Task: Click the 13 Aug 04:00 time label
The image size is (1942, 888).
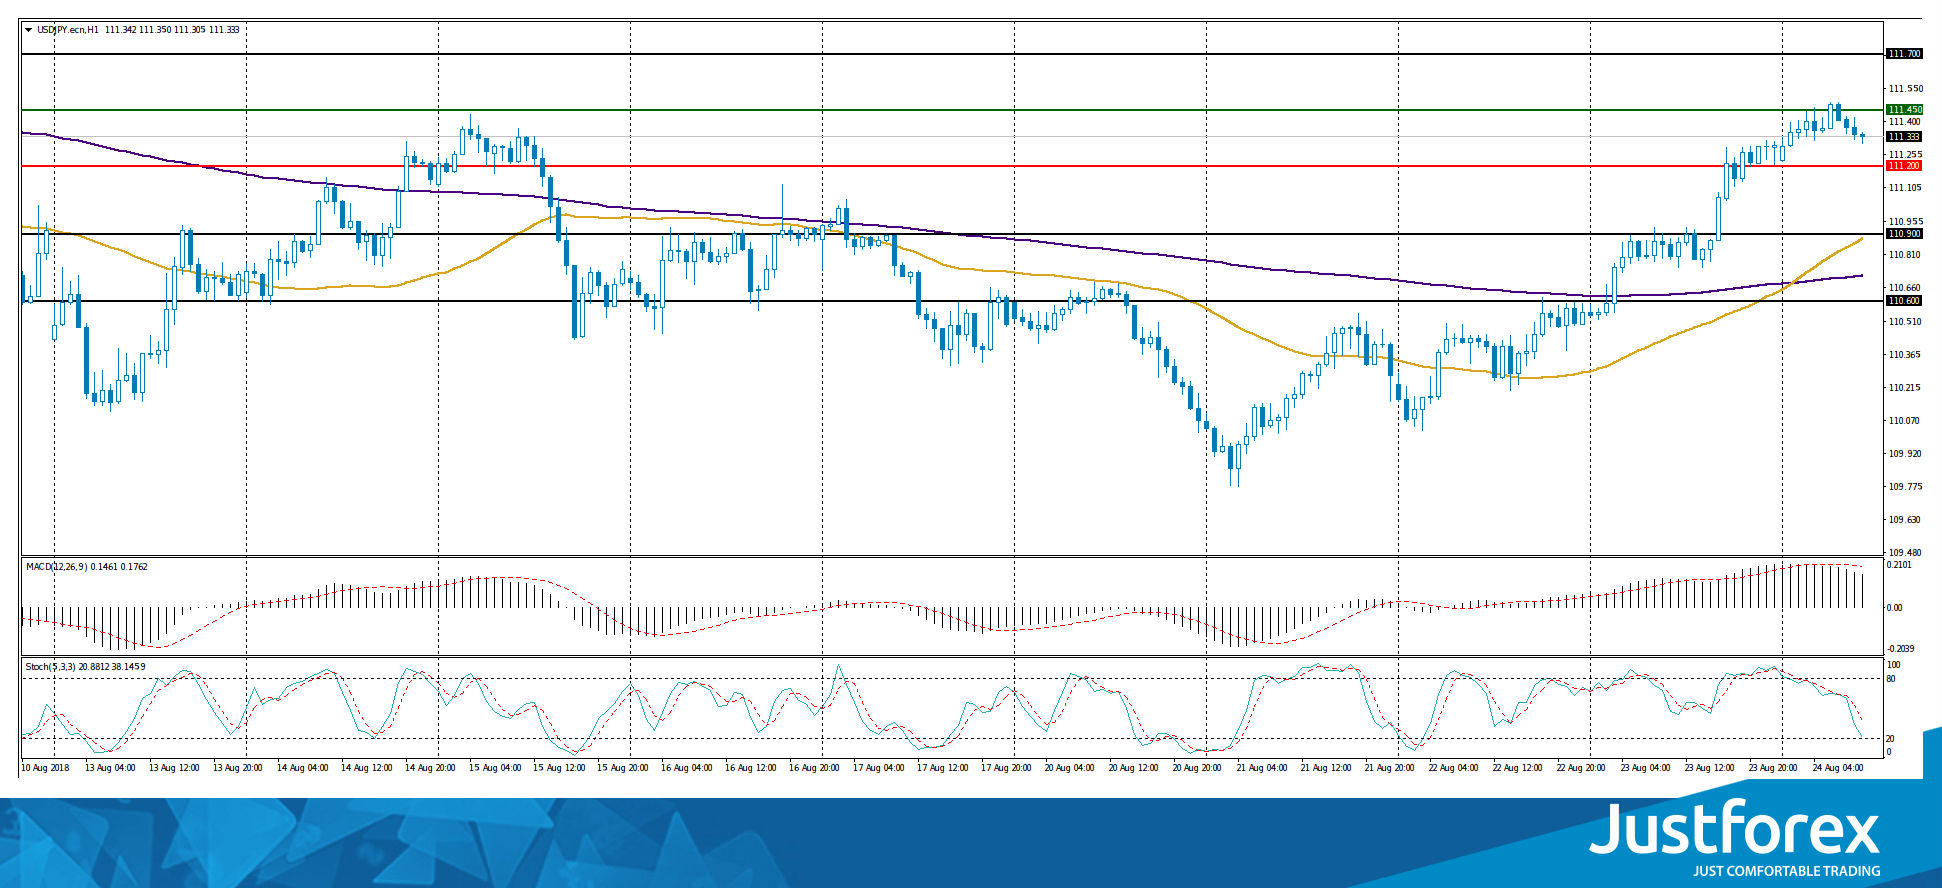Action: point(110,768)
